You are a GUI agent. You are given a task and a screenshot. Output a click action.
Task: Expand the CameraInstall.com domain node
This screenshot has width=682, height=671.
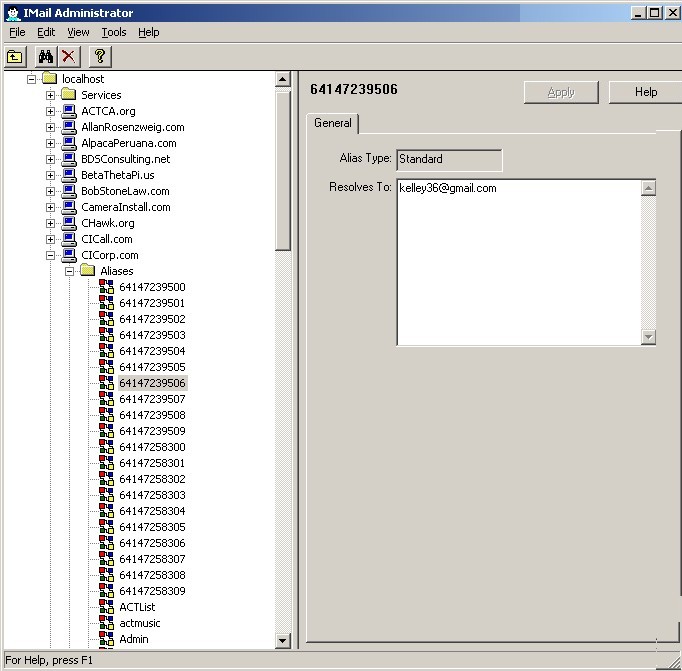click(50, 207)
